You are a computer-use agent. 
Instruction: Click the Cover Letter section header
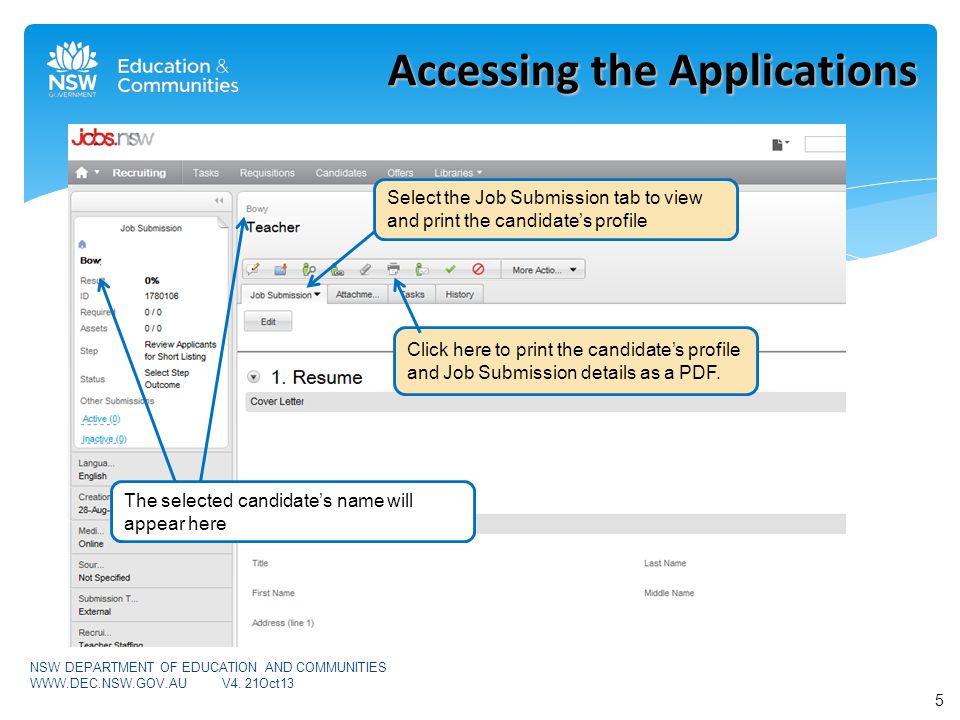545,402
